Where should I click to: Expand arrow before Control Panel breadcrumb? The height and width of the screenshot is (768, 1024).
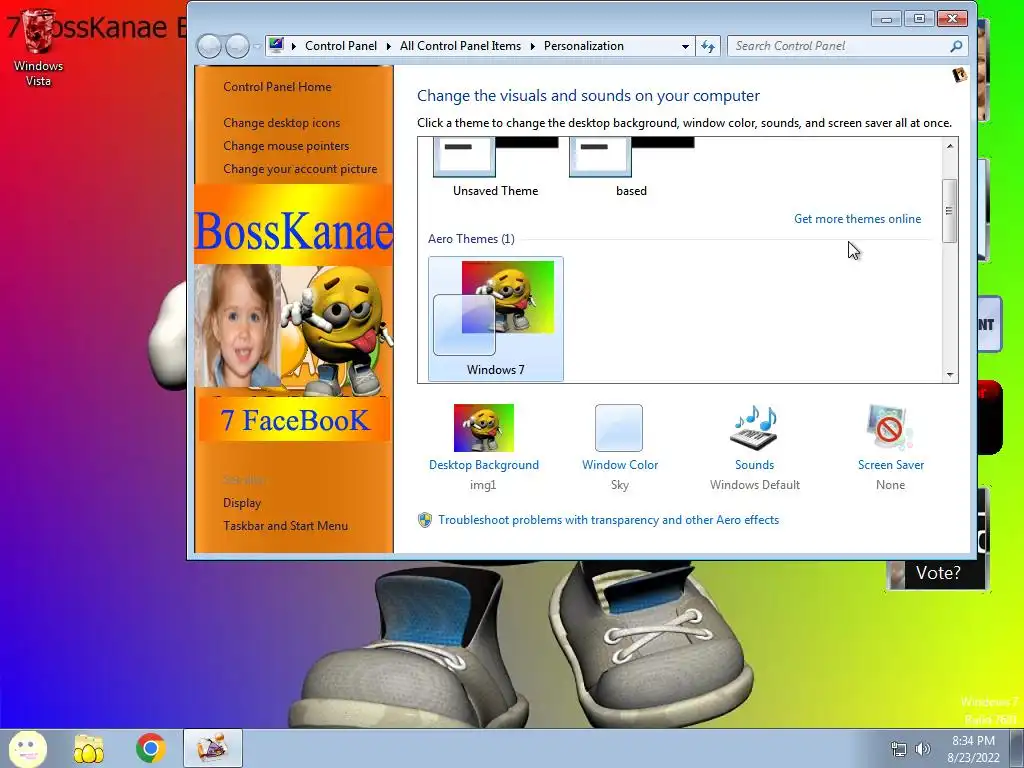tap(294, 46)
